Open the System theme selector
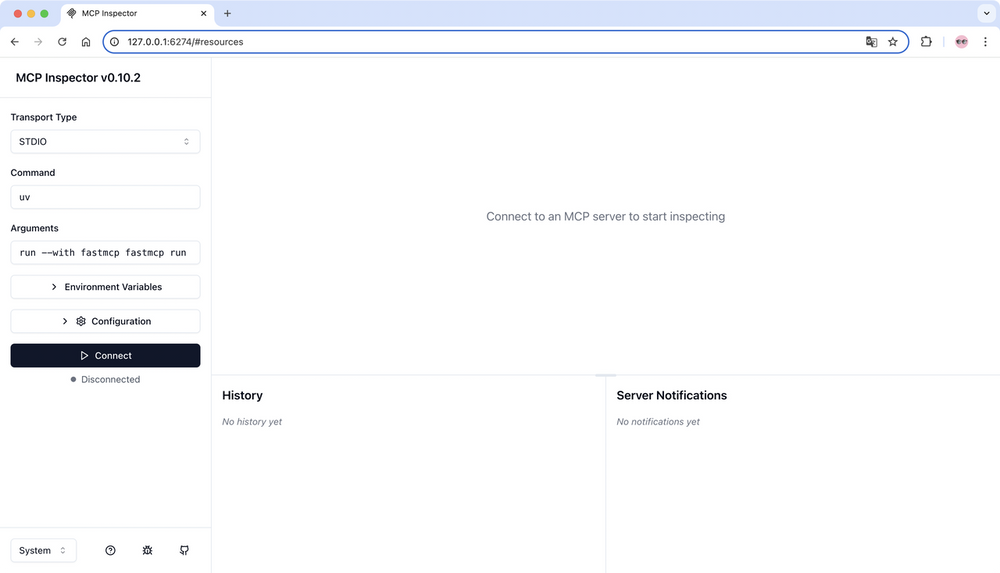The width and height of the screenshot is (1000, 573). (x=43, y=550)
